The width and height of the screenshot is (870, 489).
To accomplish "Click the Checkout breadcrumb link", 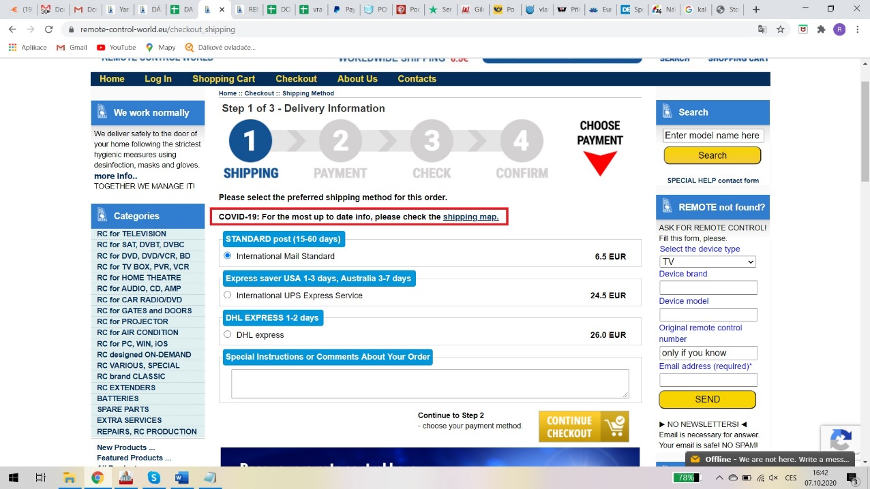I will pyautogui.click(x=259, y=93).
